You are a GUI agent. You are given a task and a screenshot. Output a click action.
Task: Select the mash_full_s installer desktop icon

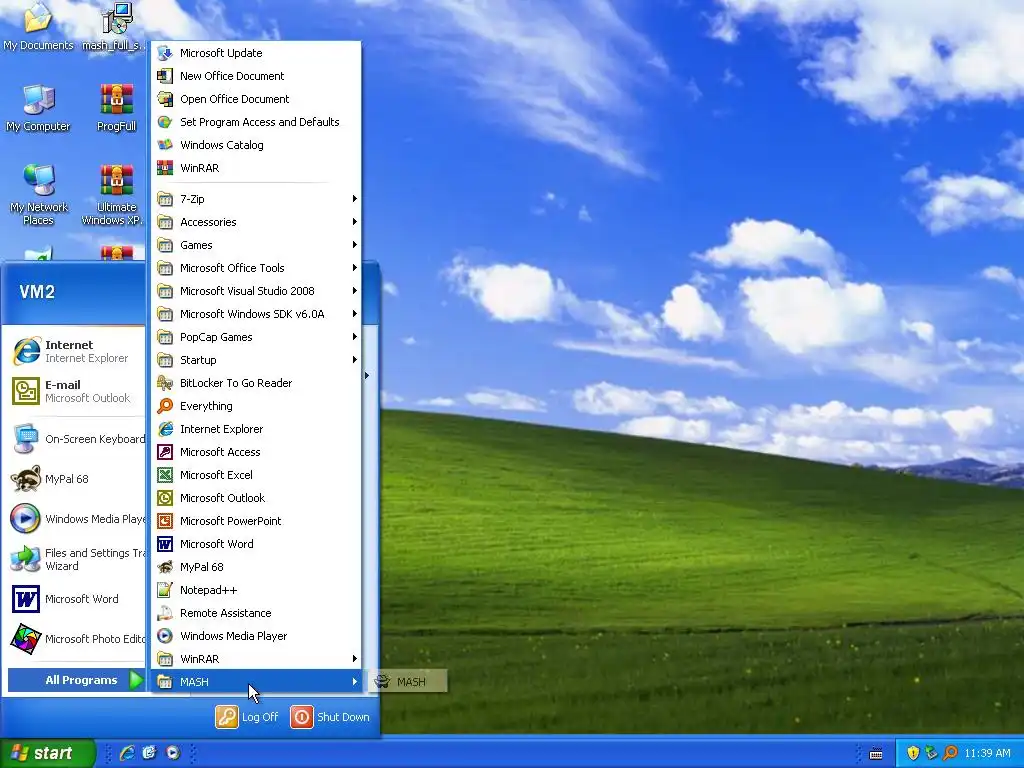tap(115, 26)
